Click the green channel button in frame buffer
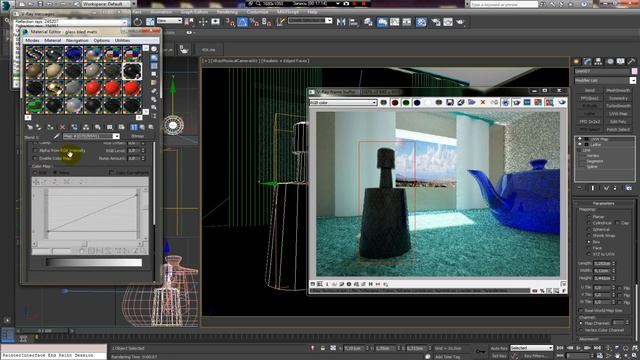Image resolution: width=640 pixels, height=360 pixels. pos(406,102)
